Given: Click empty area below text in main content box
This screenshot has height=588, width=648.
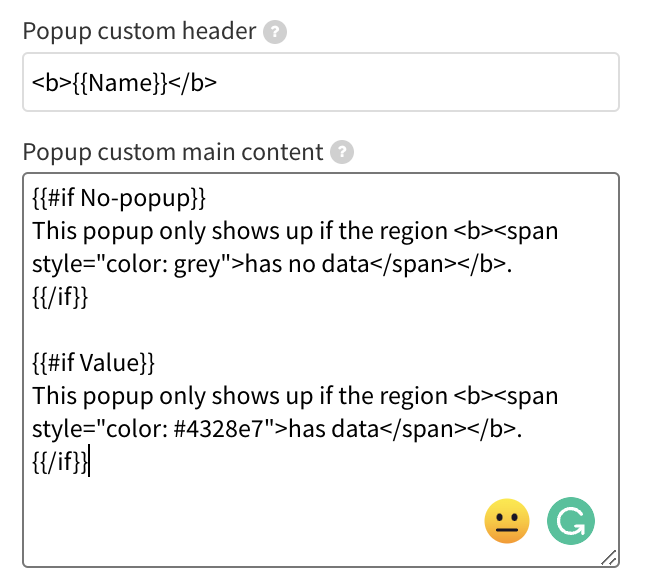Looking at the screenshot, I should click(x=248, y=521).
